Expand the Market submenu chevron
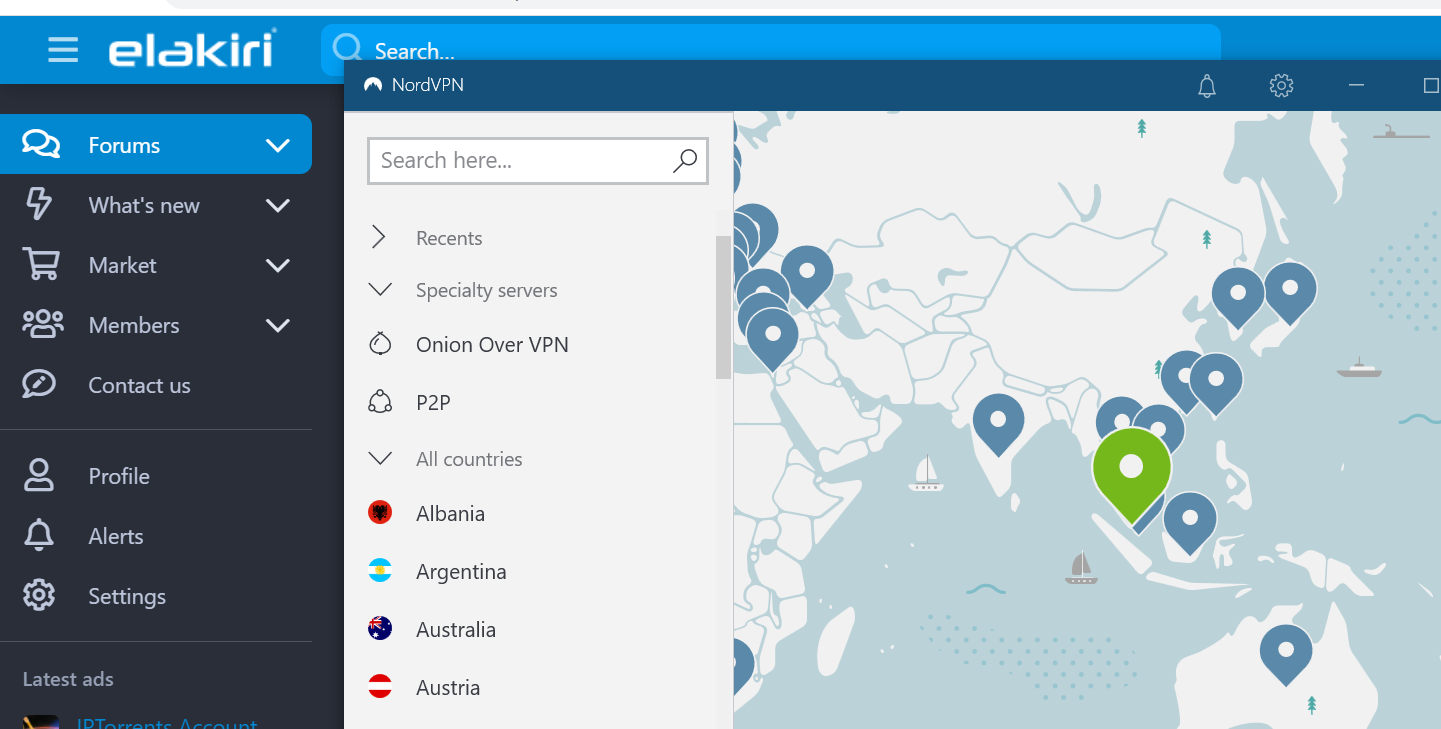Viewport: 1441px width, 729px height. [278, 265]
